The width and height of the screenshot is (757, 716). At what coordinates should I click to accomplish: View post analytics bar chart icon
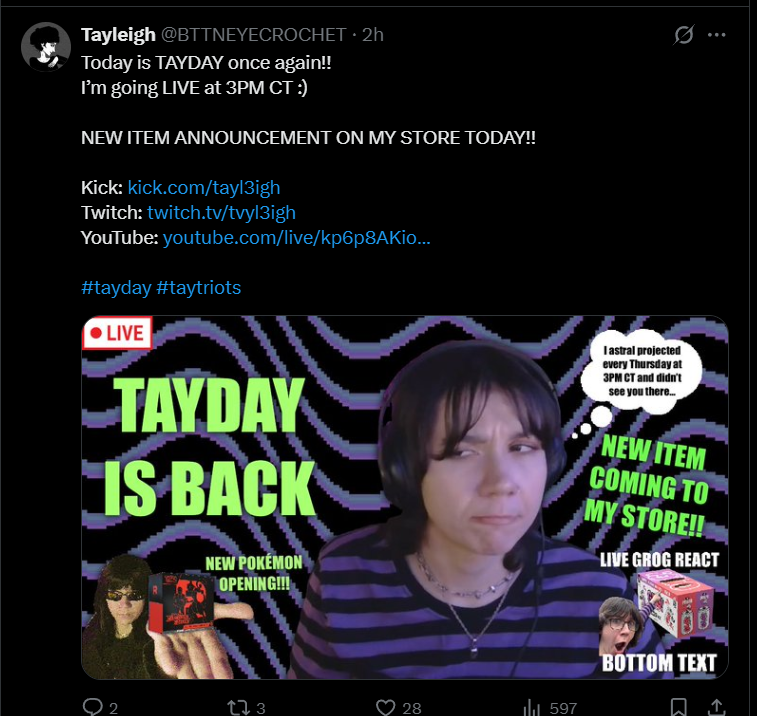point(532,708)
